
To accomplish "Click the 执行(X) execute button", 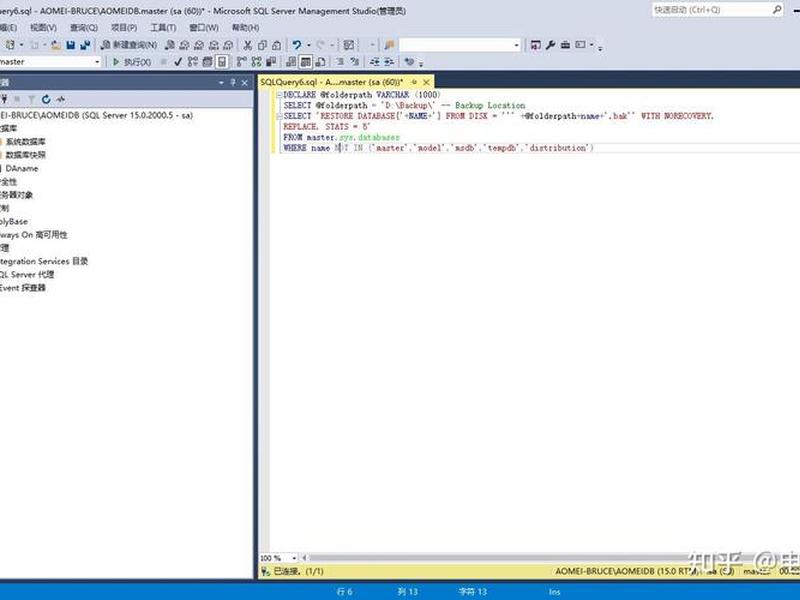I will (132, 62).
